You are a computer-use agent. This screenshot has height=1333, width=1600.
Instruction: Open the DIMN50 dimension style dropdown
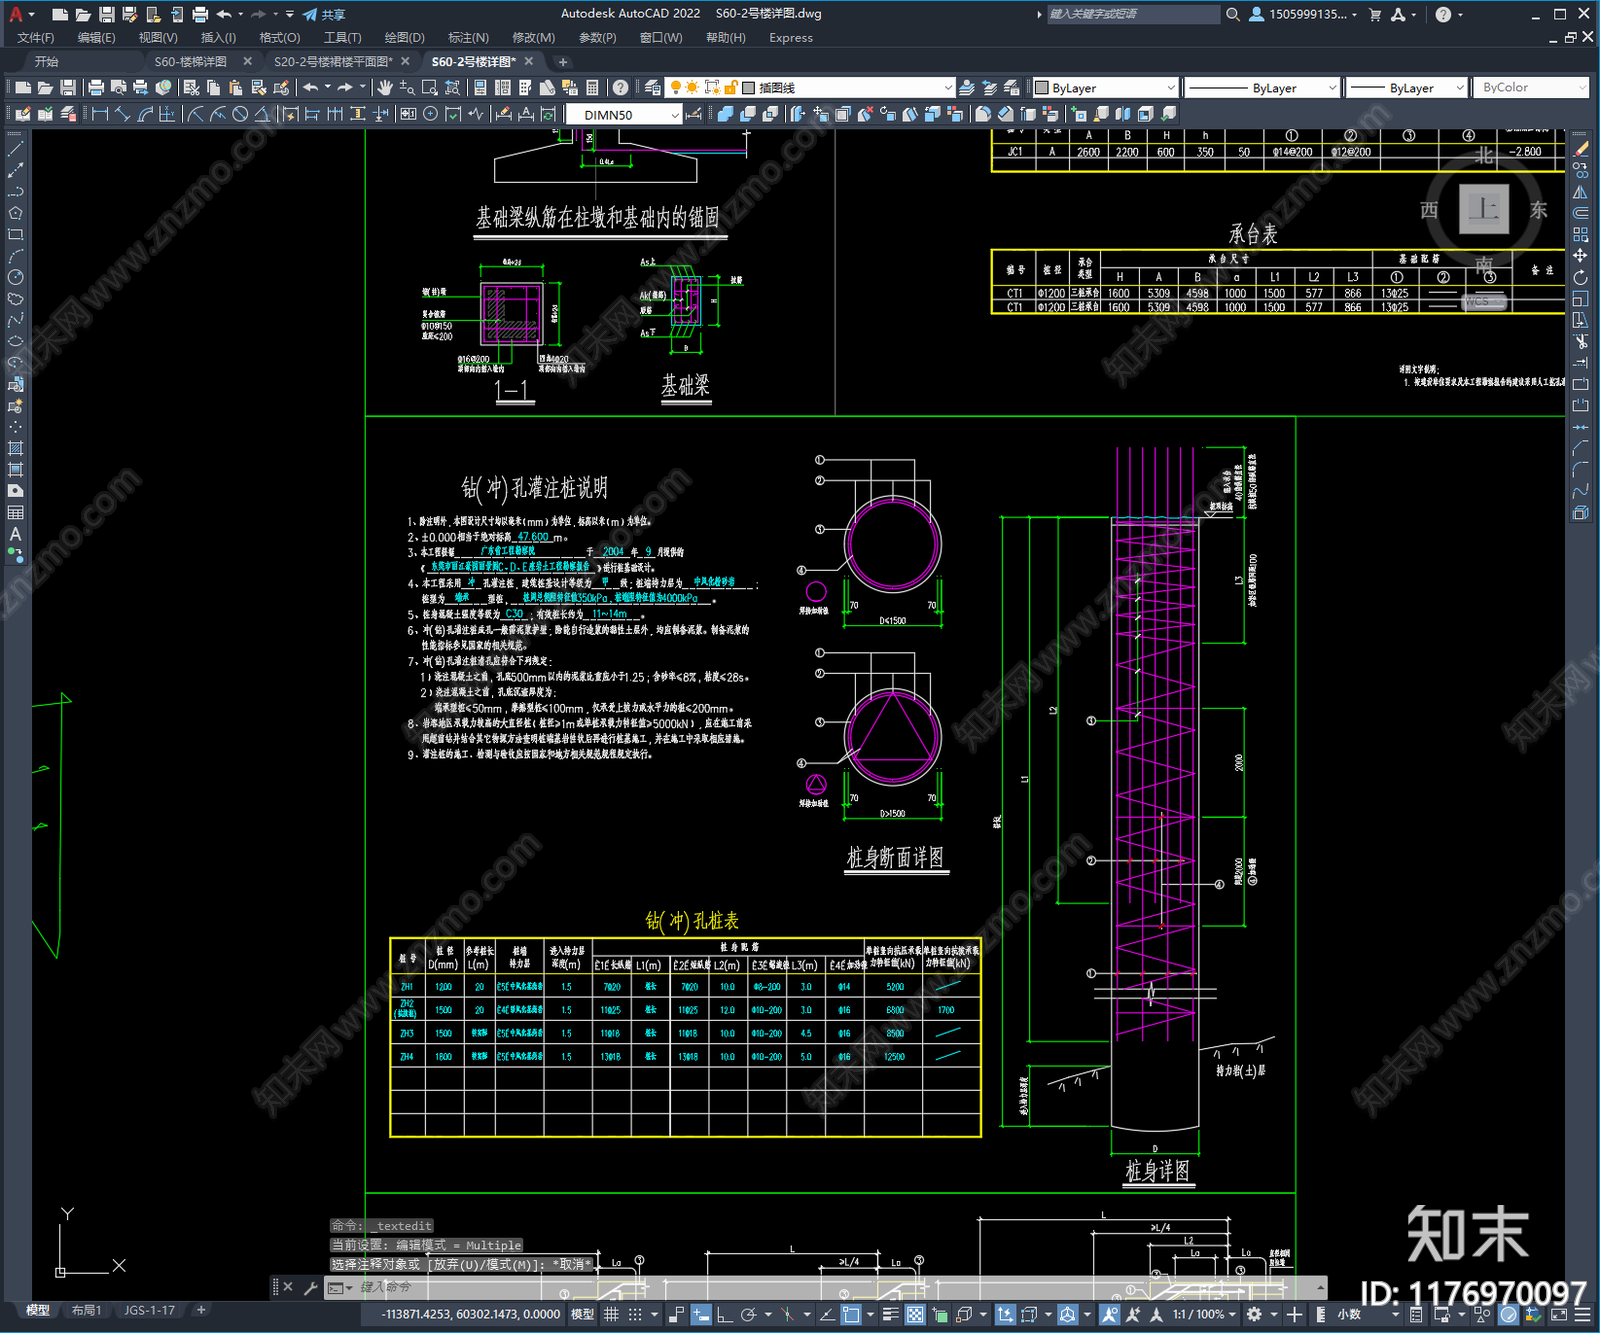[x=624, y=115]
